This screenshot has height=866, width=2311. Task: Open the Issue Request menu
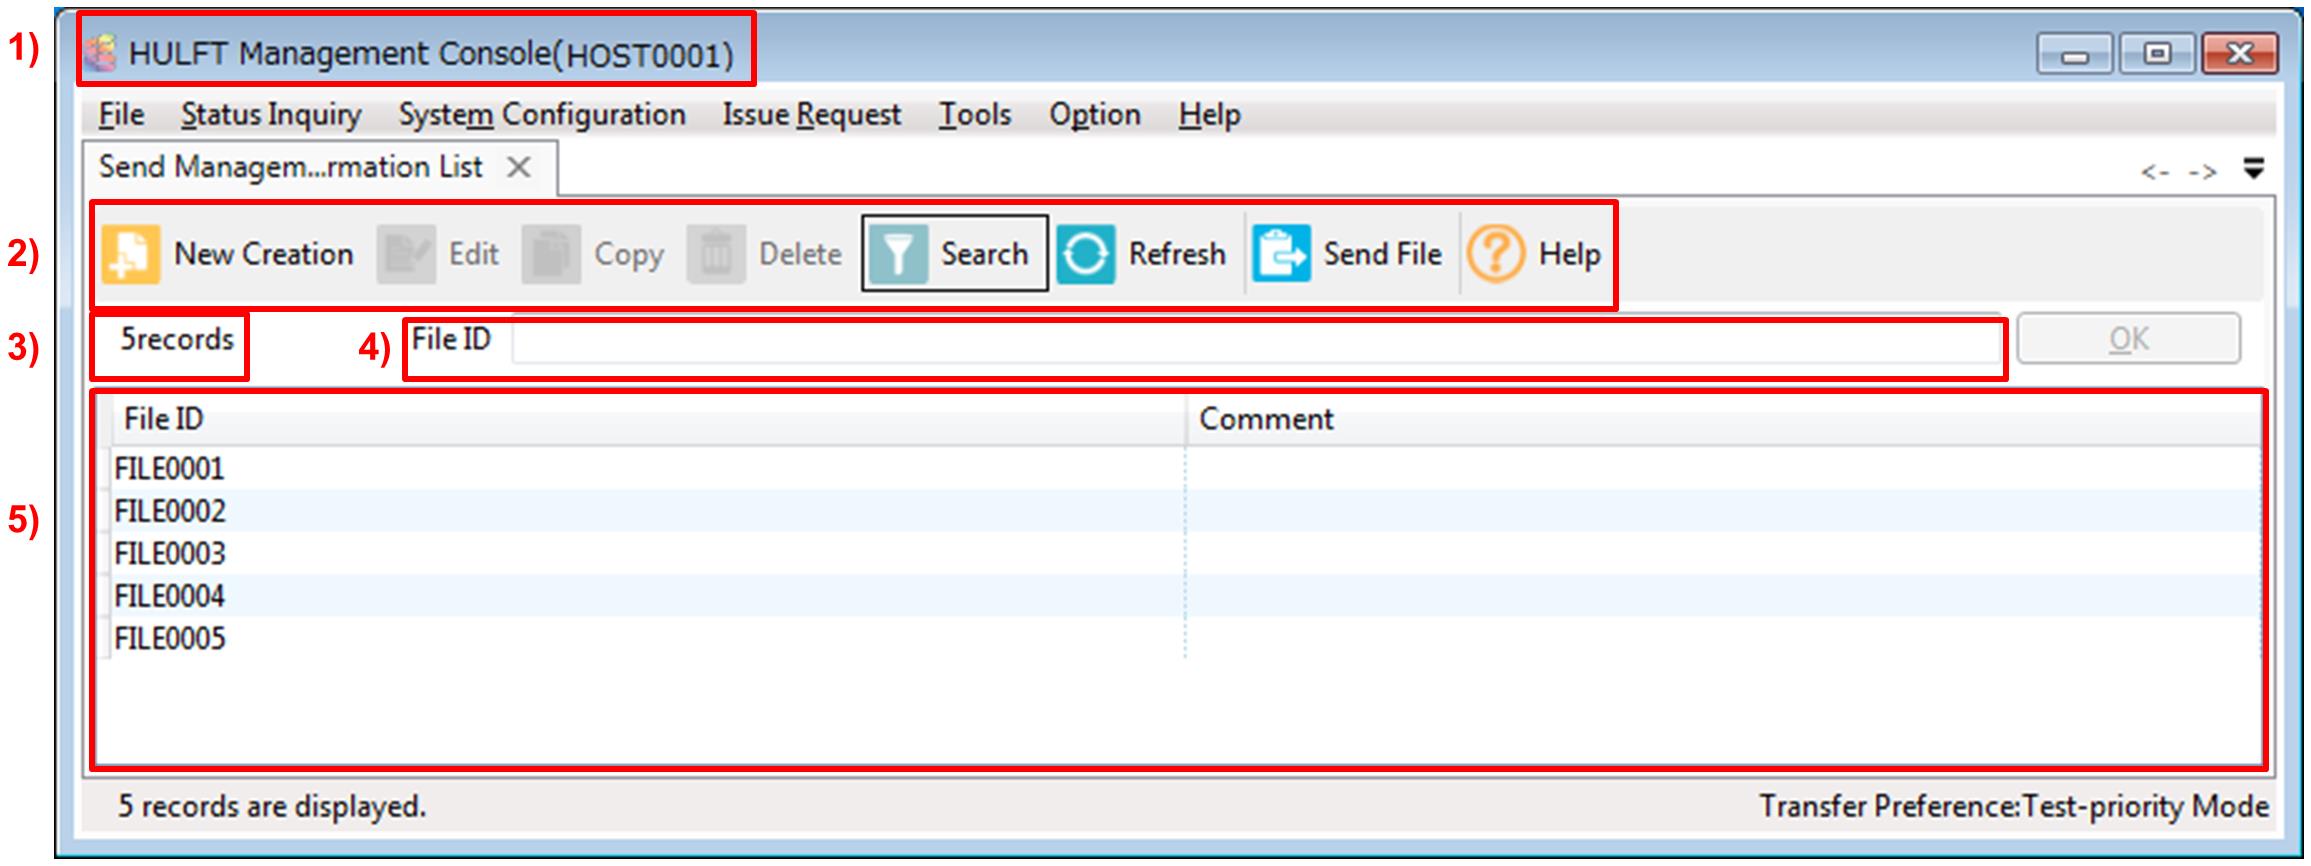coord(811,115)
